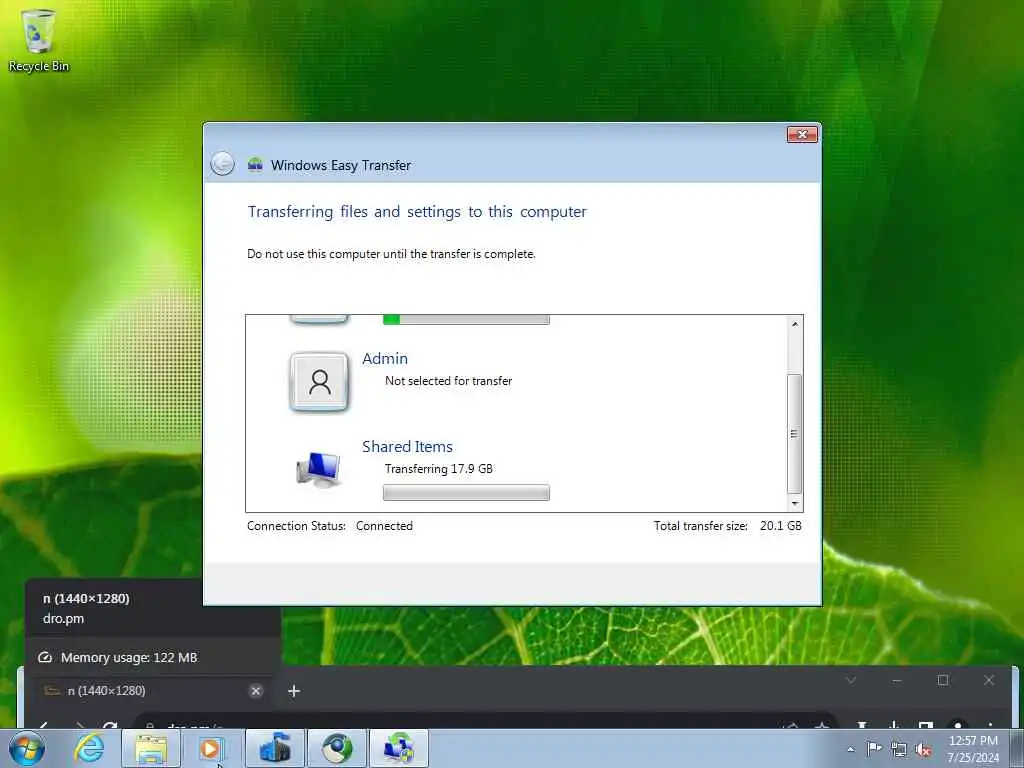Click the back arrow in Windows Easy Transfer

[222, 163]
